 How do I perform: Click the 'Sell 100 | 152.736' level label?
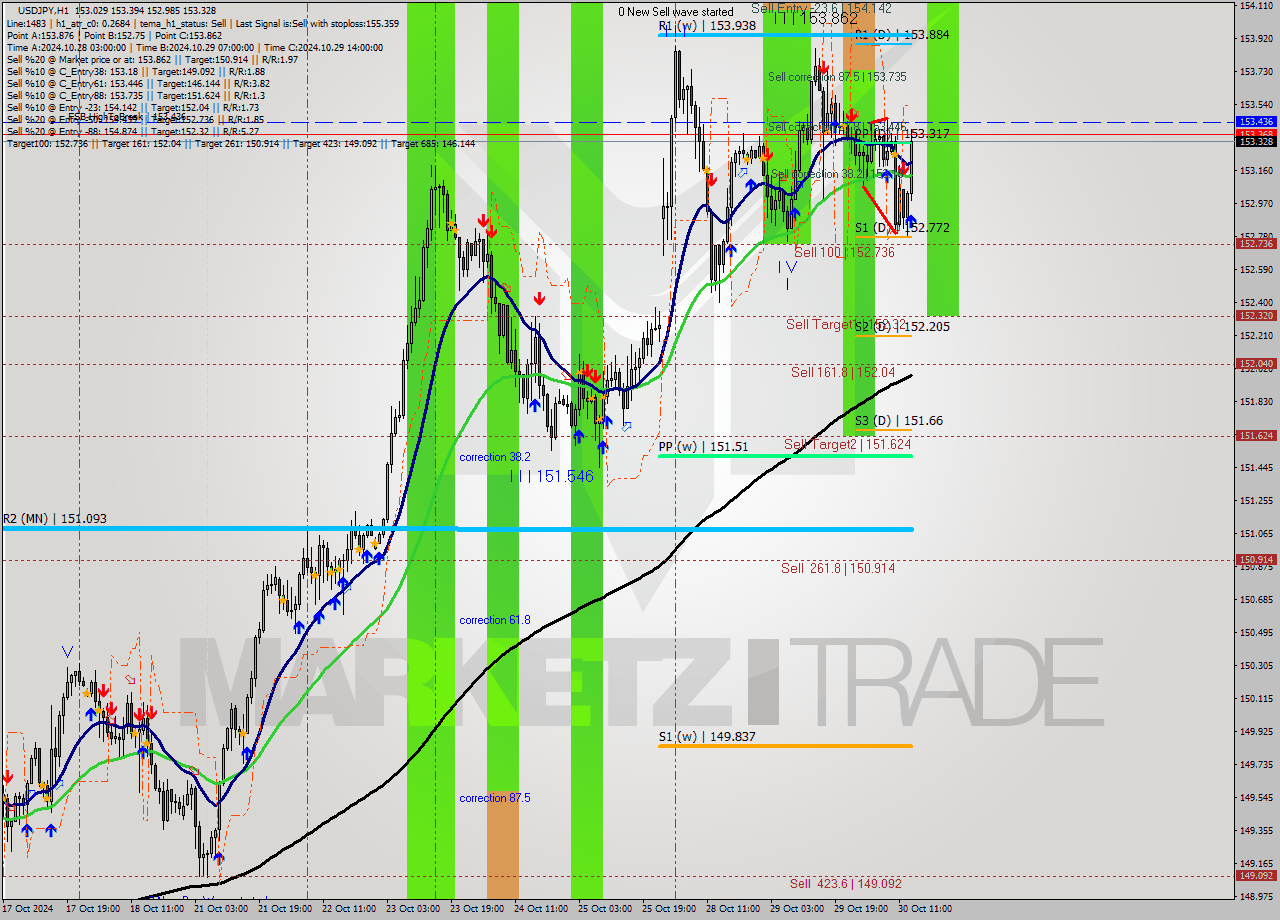click(844, 253)
